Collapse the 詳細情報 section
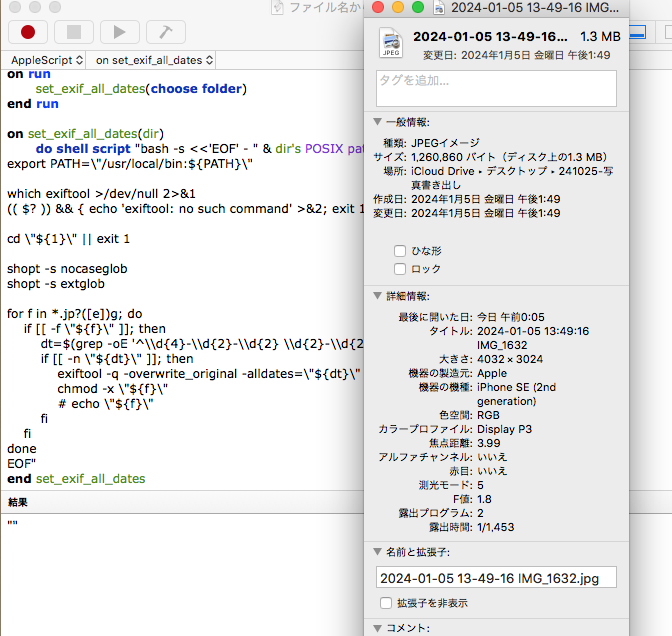Viewport: 672px width, 636px height. (377, 296)
